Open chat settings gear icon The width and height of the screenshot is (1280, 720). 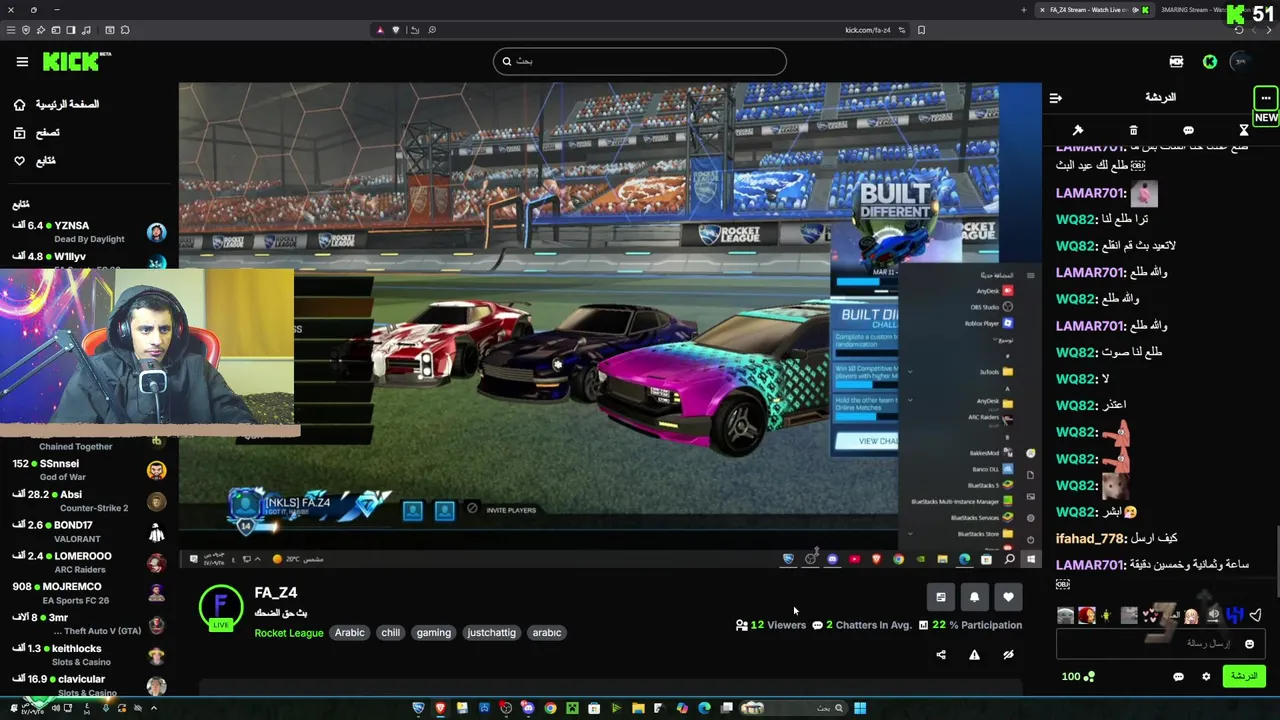pos(1206,677)
